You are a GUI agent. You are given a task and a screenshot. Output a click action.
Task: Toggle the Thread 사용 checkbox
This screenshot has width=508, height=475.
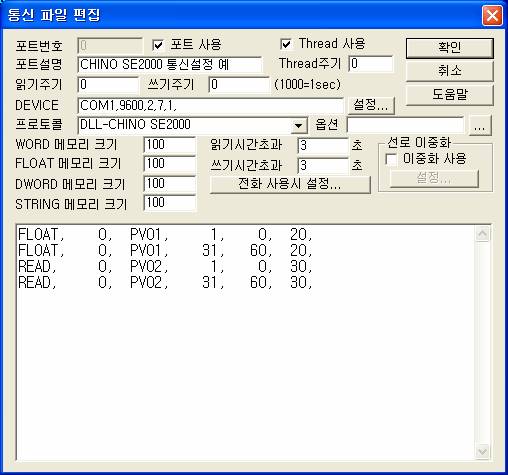coord(286,44)
